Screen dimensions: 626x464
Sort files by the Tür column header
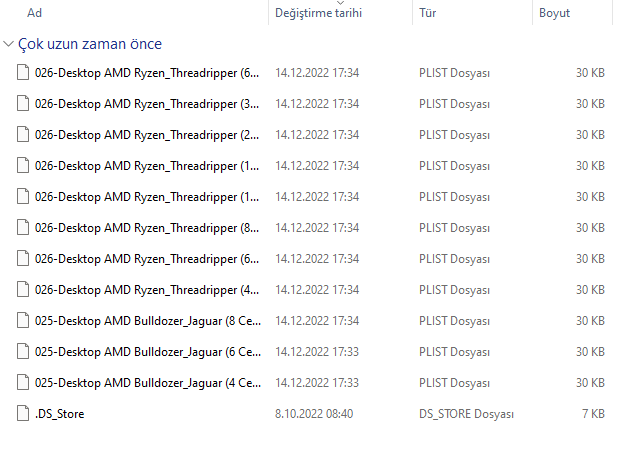pos(427,13)
